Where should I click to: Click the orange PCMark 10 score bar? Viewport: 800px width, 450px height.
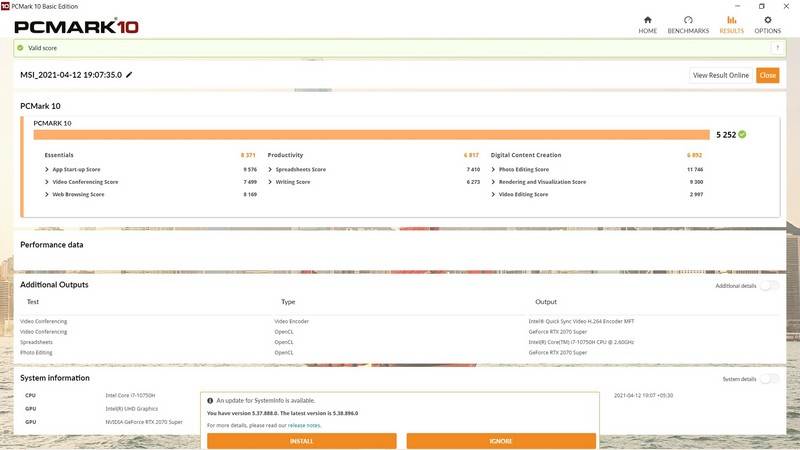(371, 134)
